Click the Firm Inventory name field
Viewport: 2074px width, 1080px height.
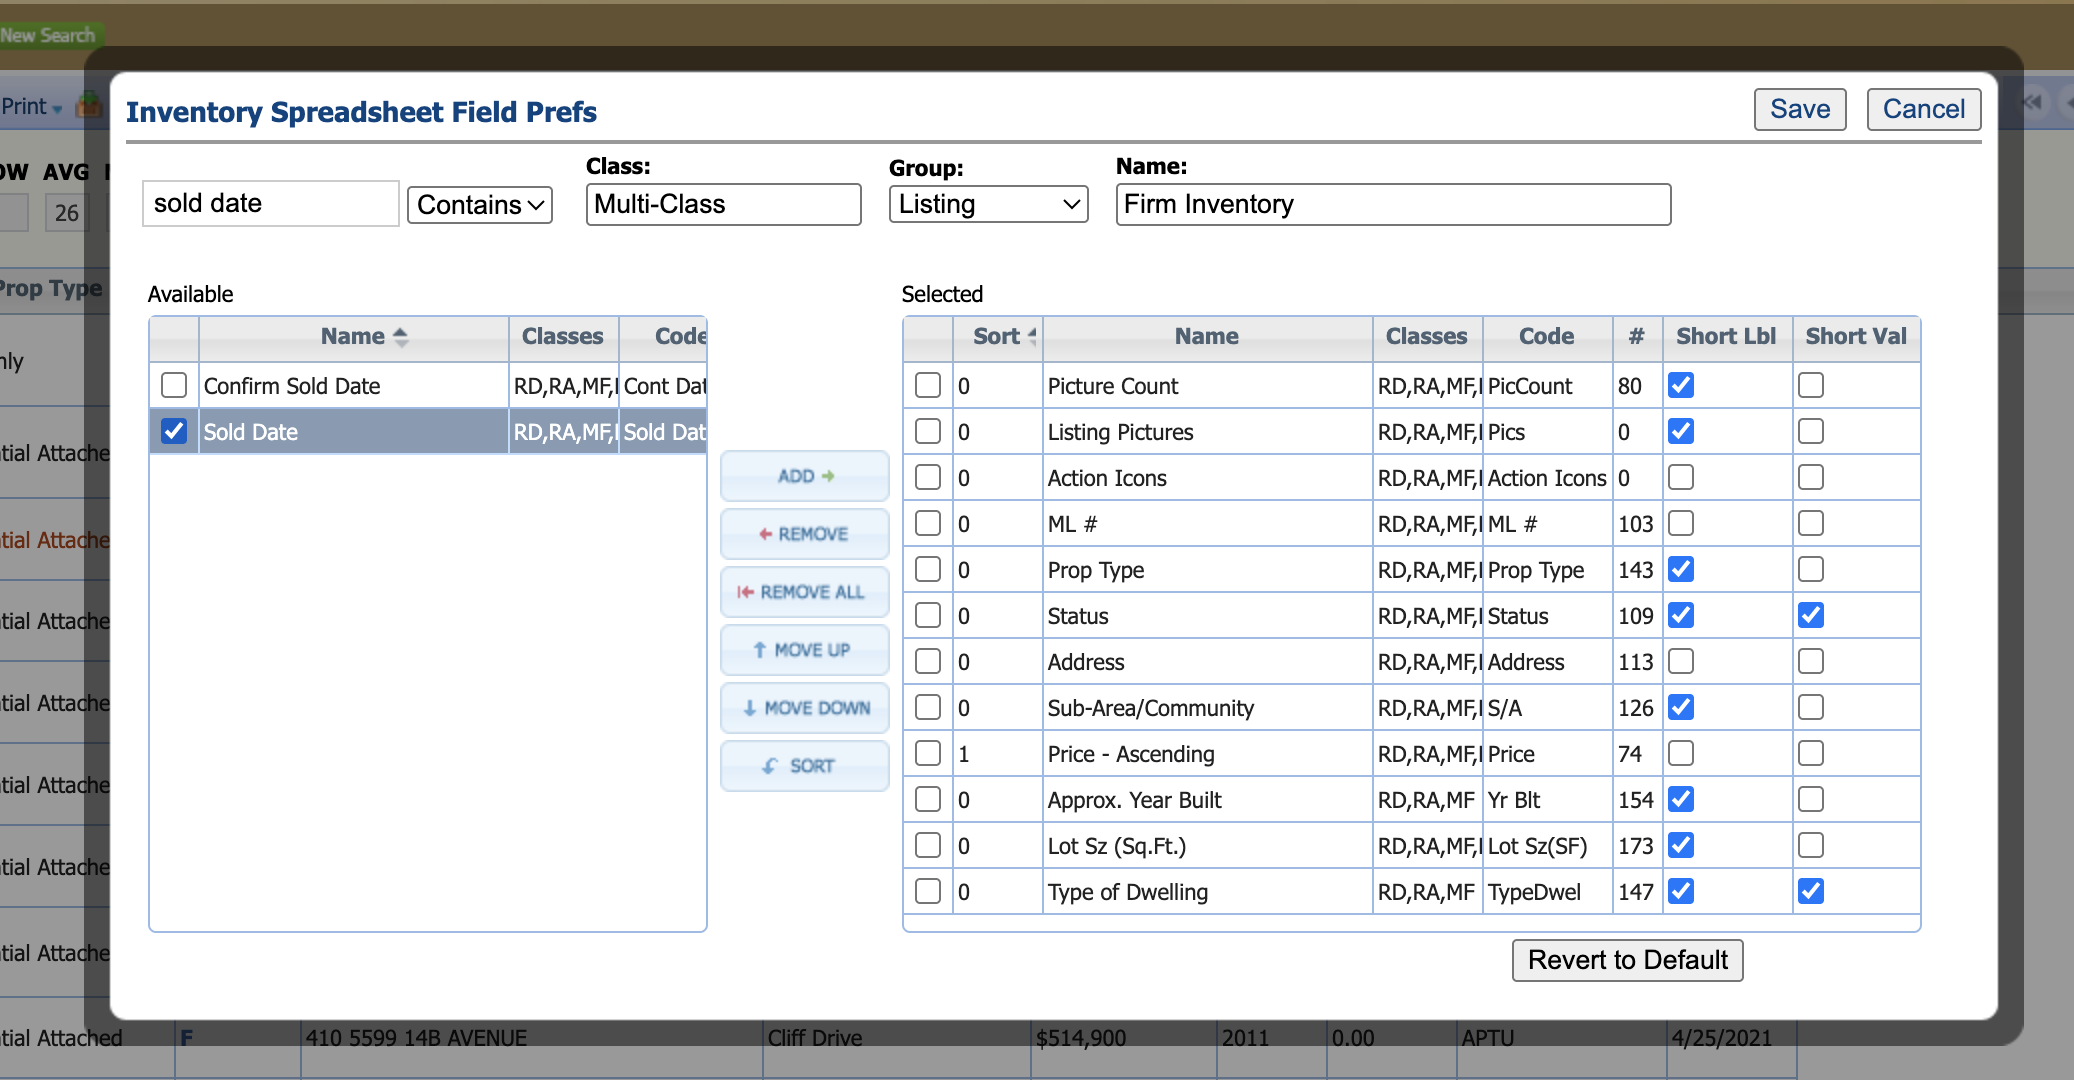[x=1392, y=205]
